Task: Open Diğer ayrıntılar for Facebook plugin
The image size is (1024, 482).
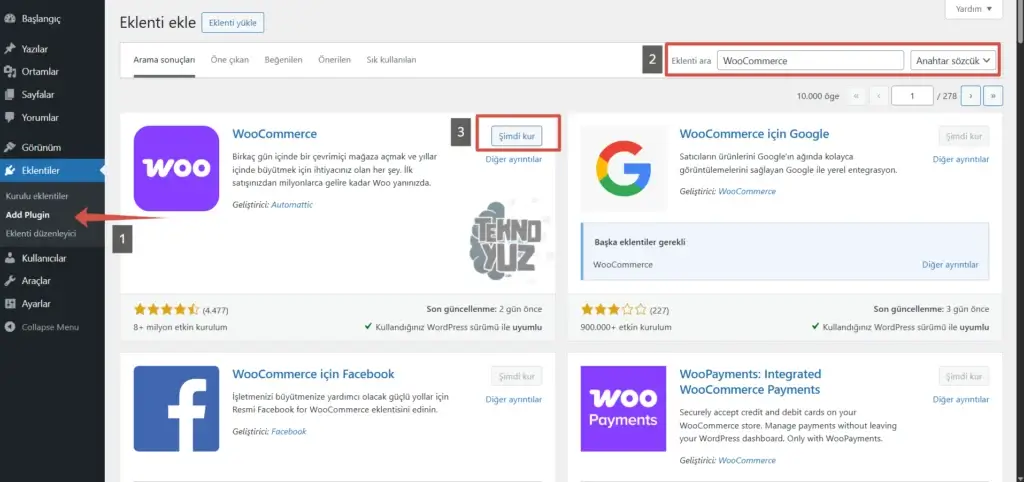Action: click(513, 400)
